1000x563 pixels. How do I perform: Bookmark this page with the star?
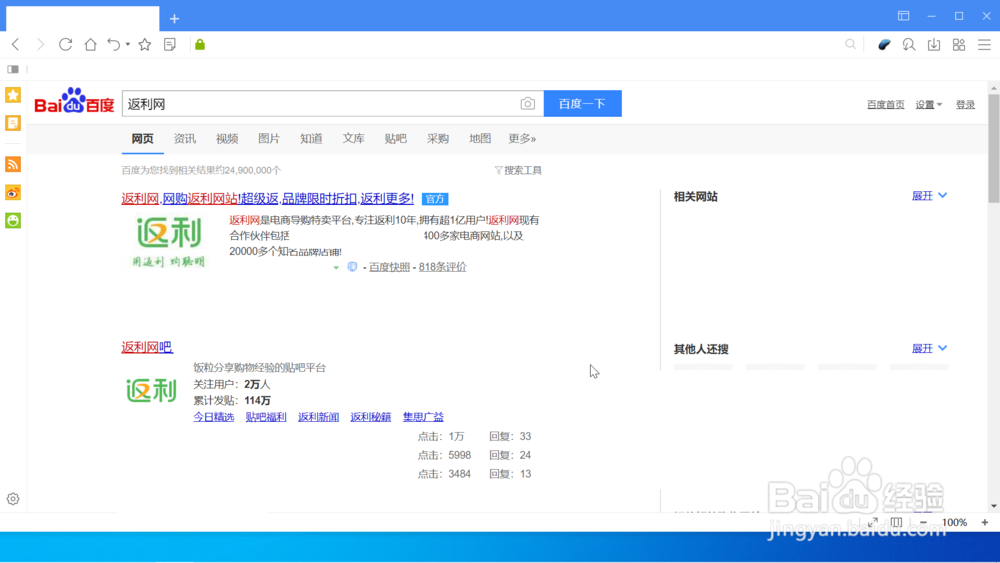tap(145, 45)
